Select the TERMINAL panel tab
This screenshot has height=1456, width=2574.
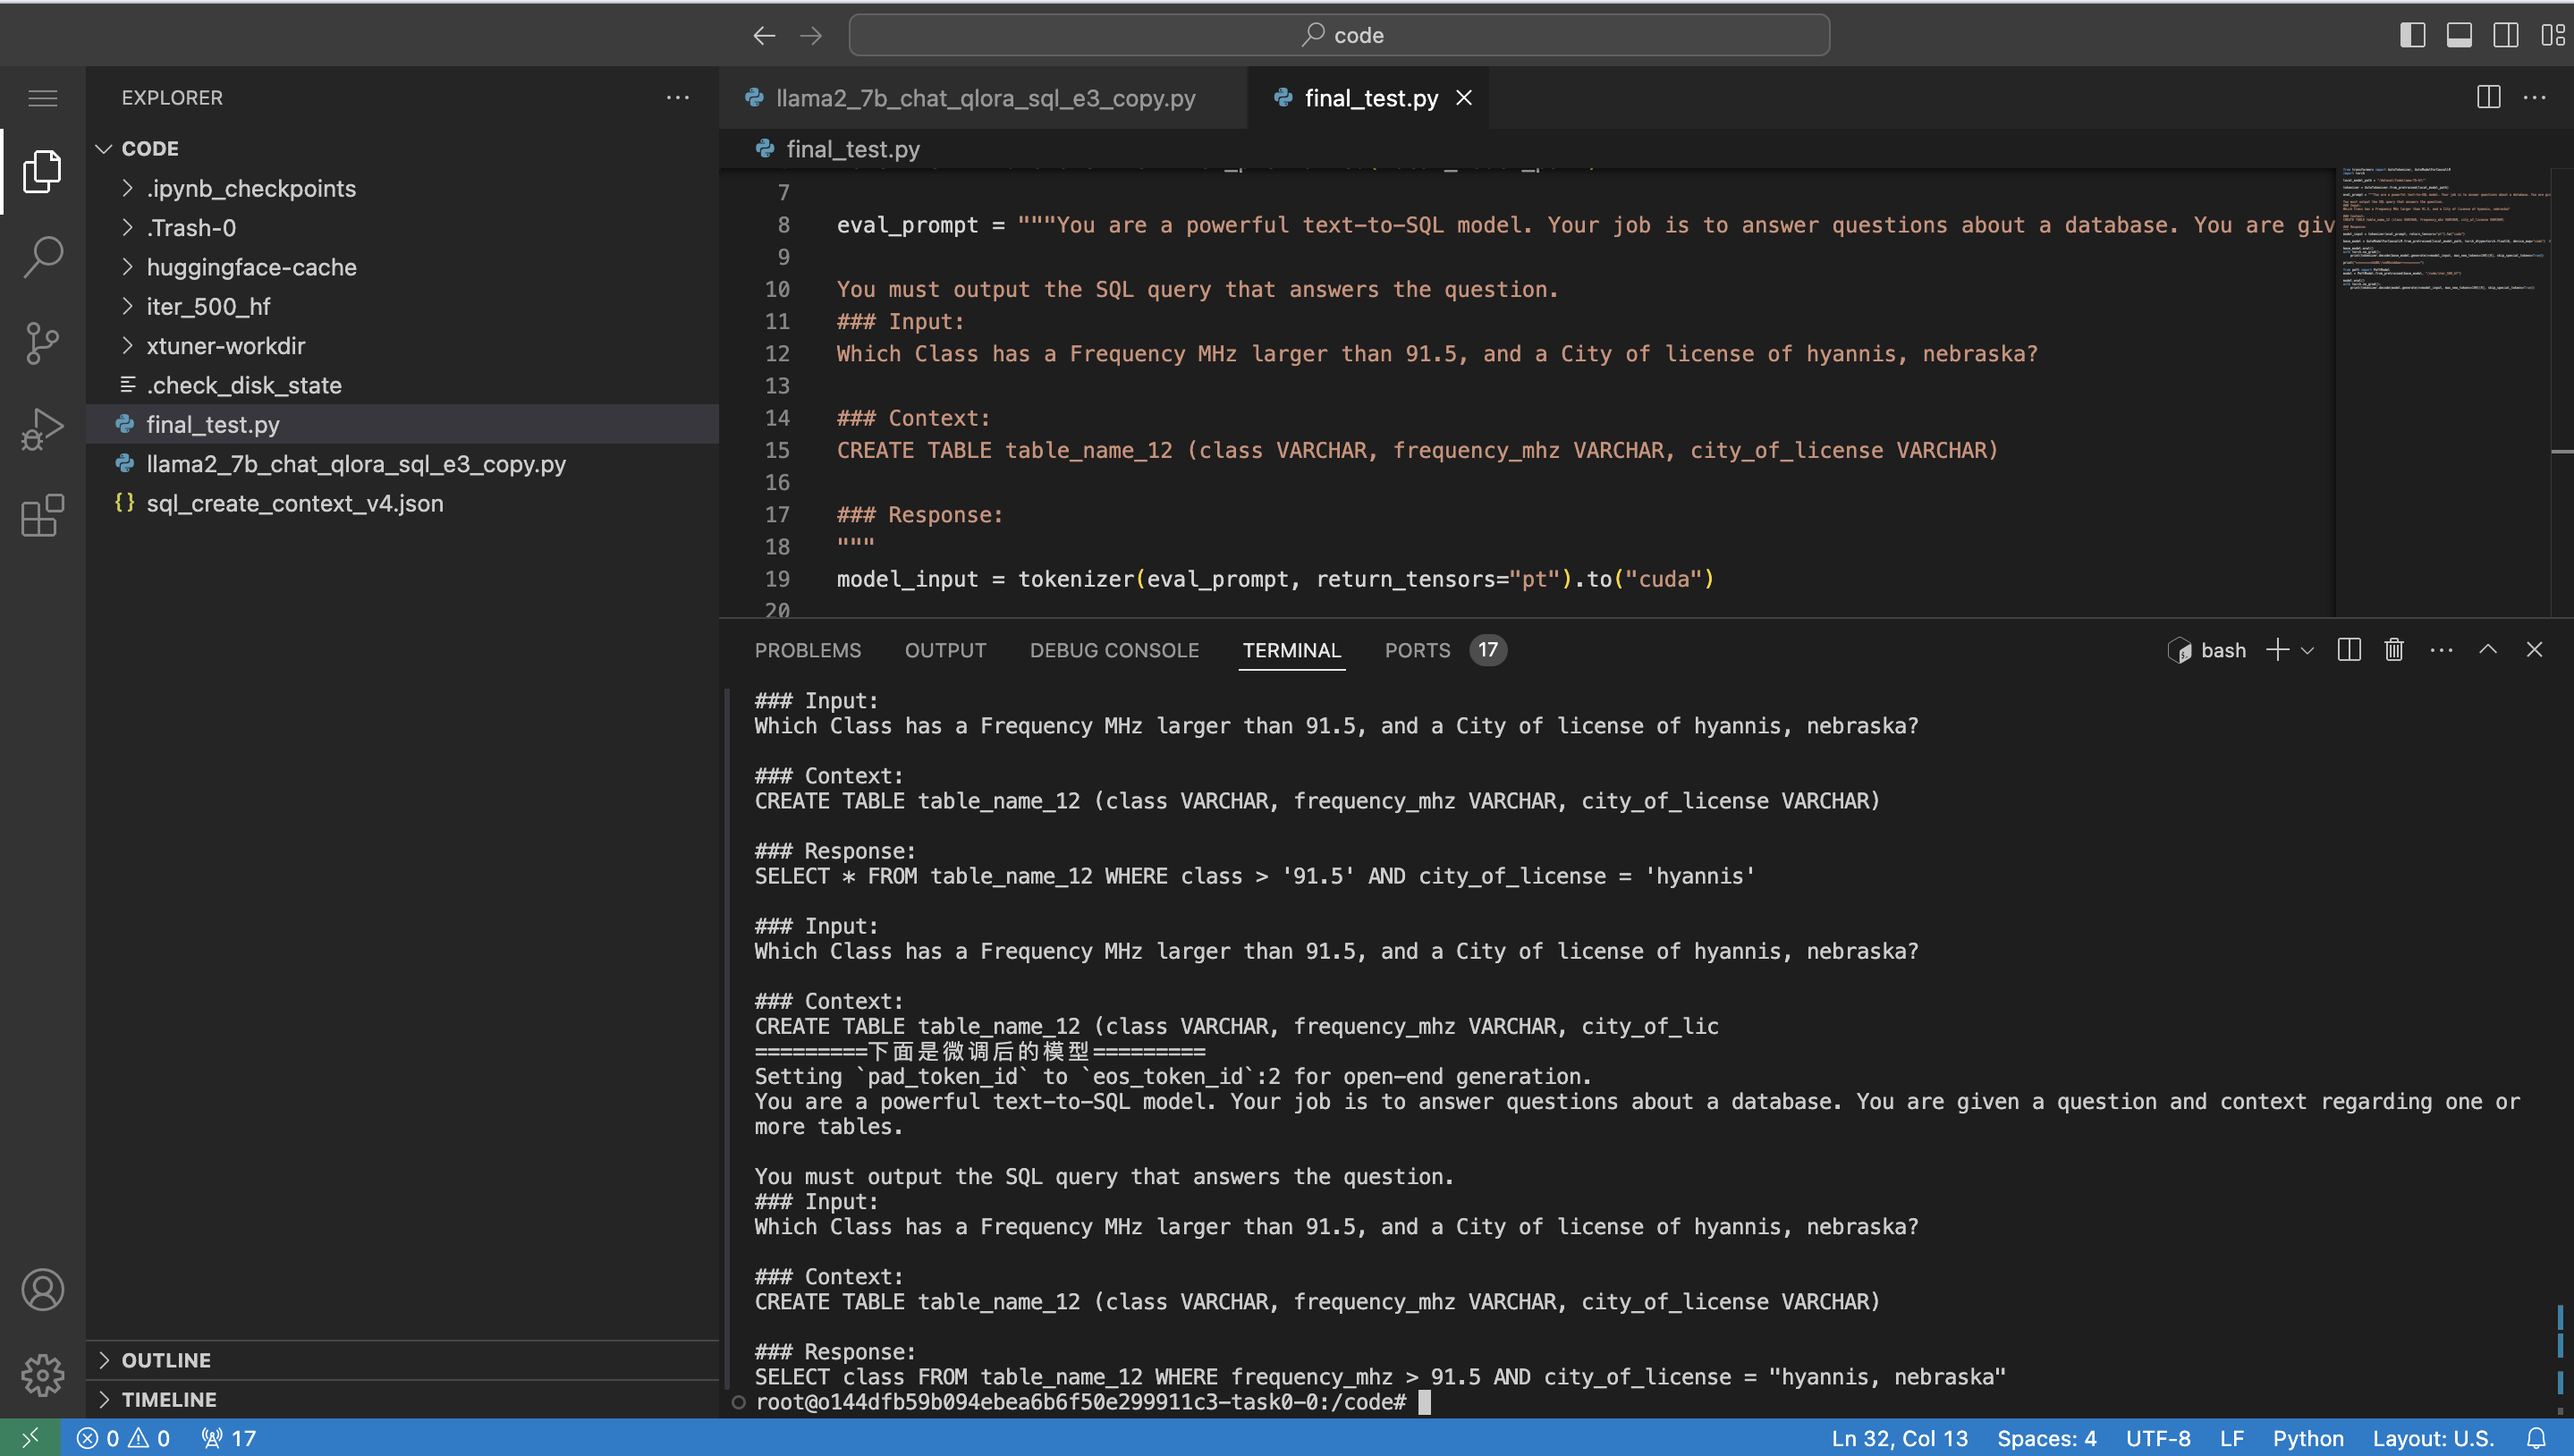1291,651
